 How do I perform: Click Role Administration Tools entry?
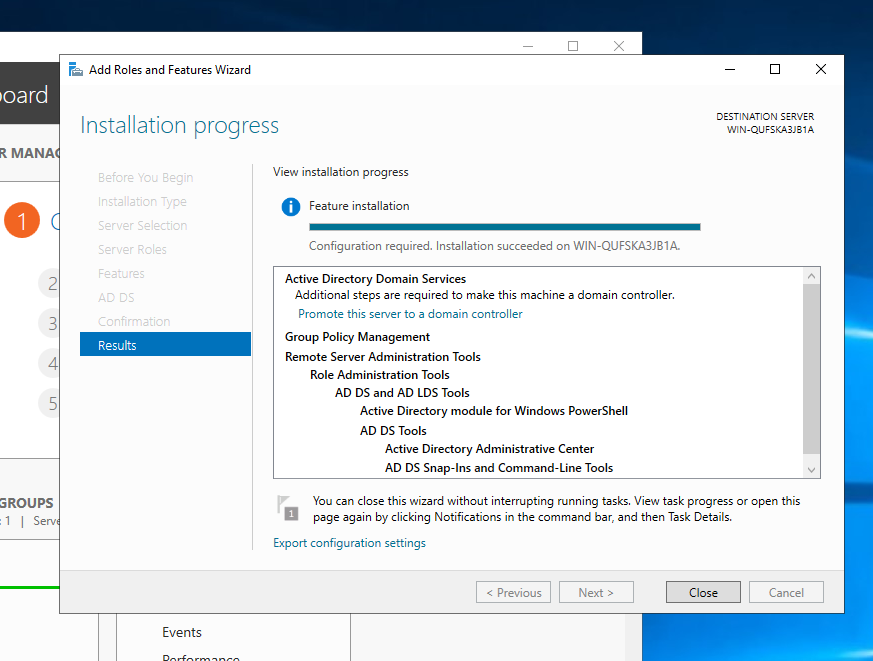[379, 375]
